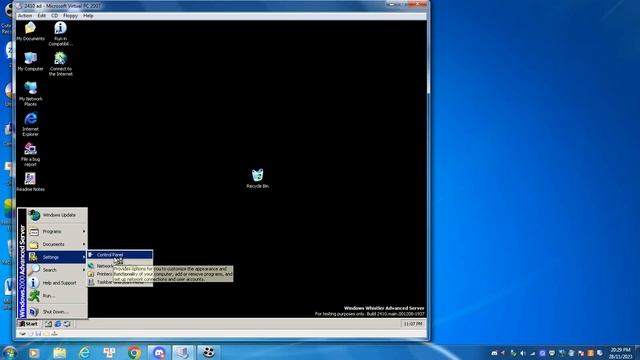Image resolution: width=640 pixels, height=360 pixels.
Task: Expand Search submenu in Start menu
Action: tap(57, 270)
